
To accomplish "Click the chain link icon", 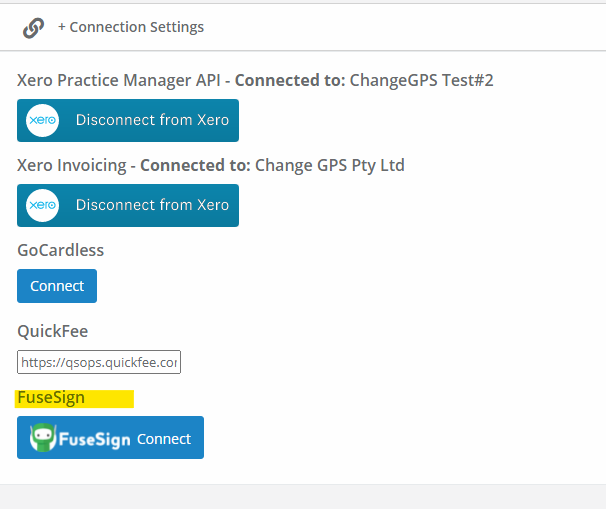I will 34,28.
